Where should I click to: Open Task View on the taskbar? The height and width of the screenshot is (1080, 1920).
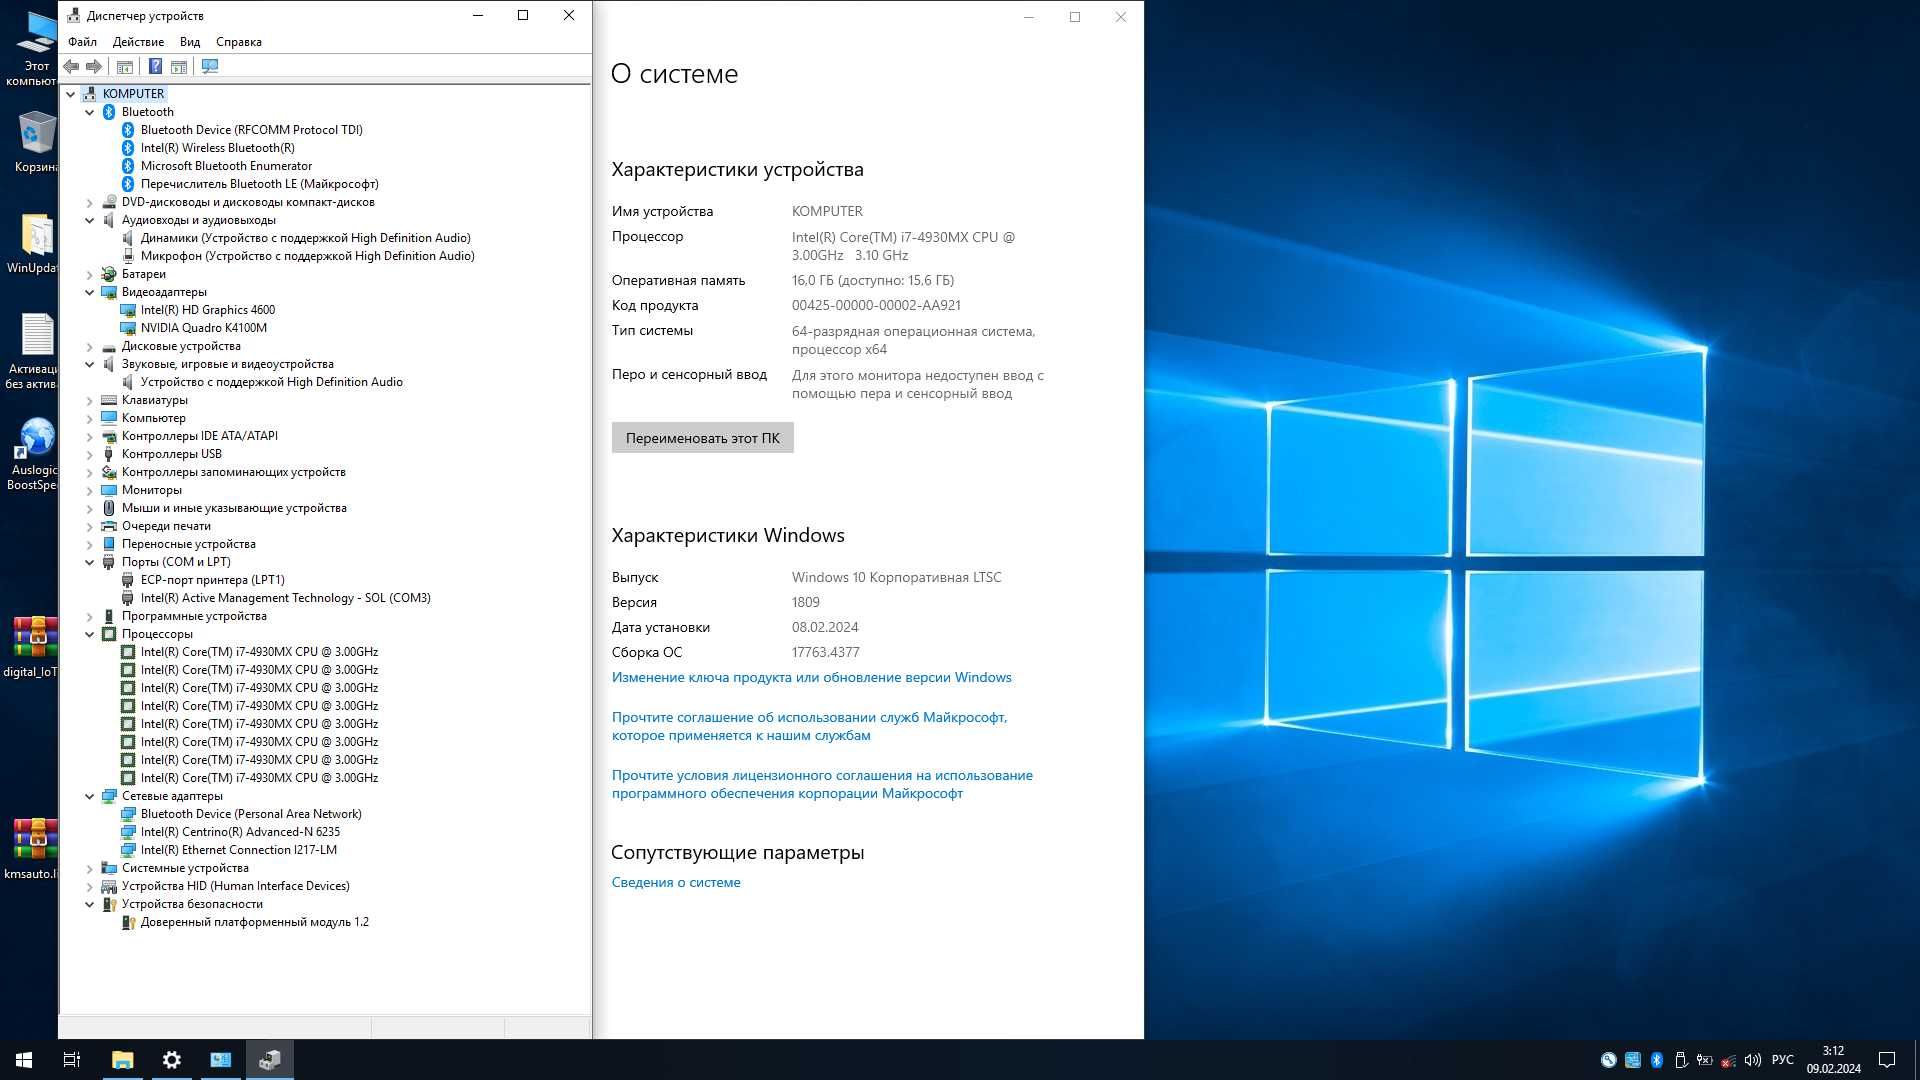(72, 1059)
